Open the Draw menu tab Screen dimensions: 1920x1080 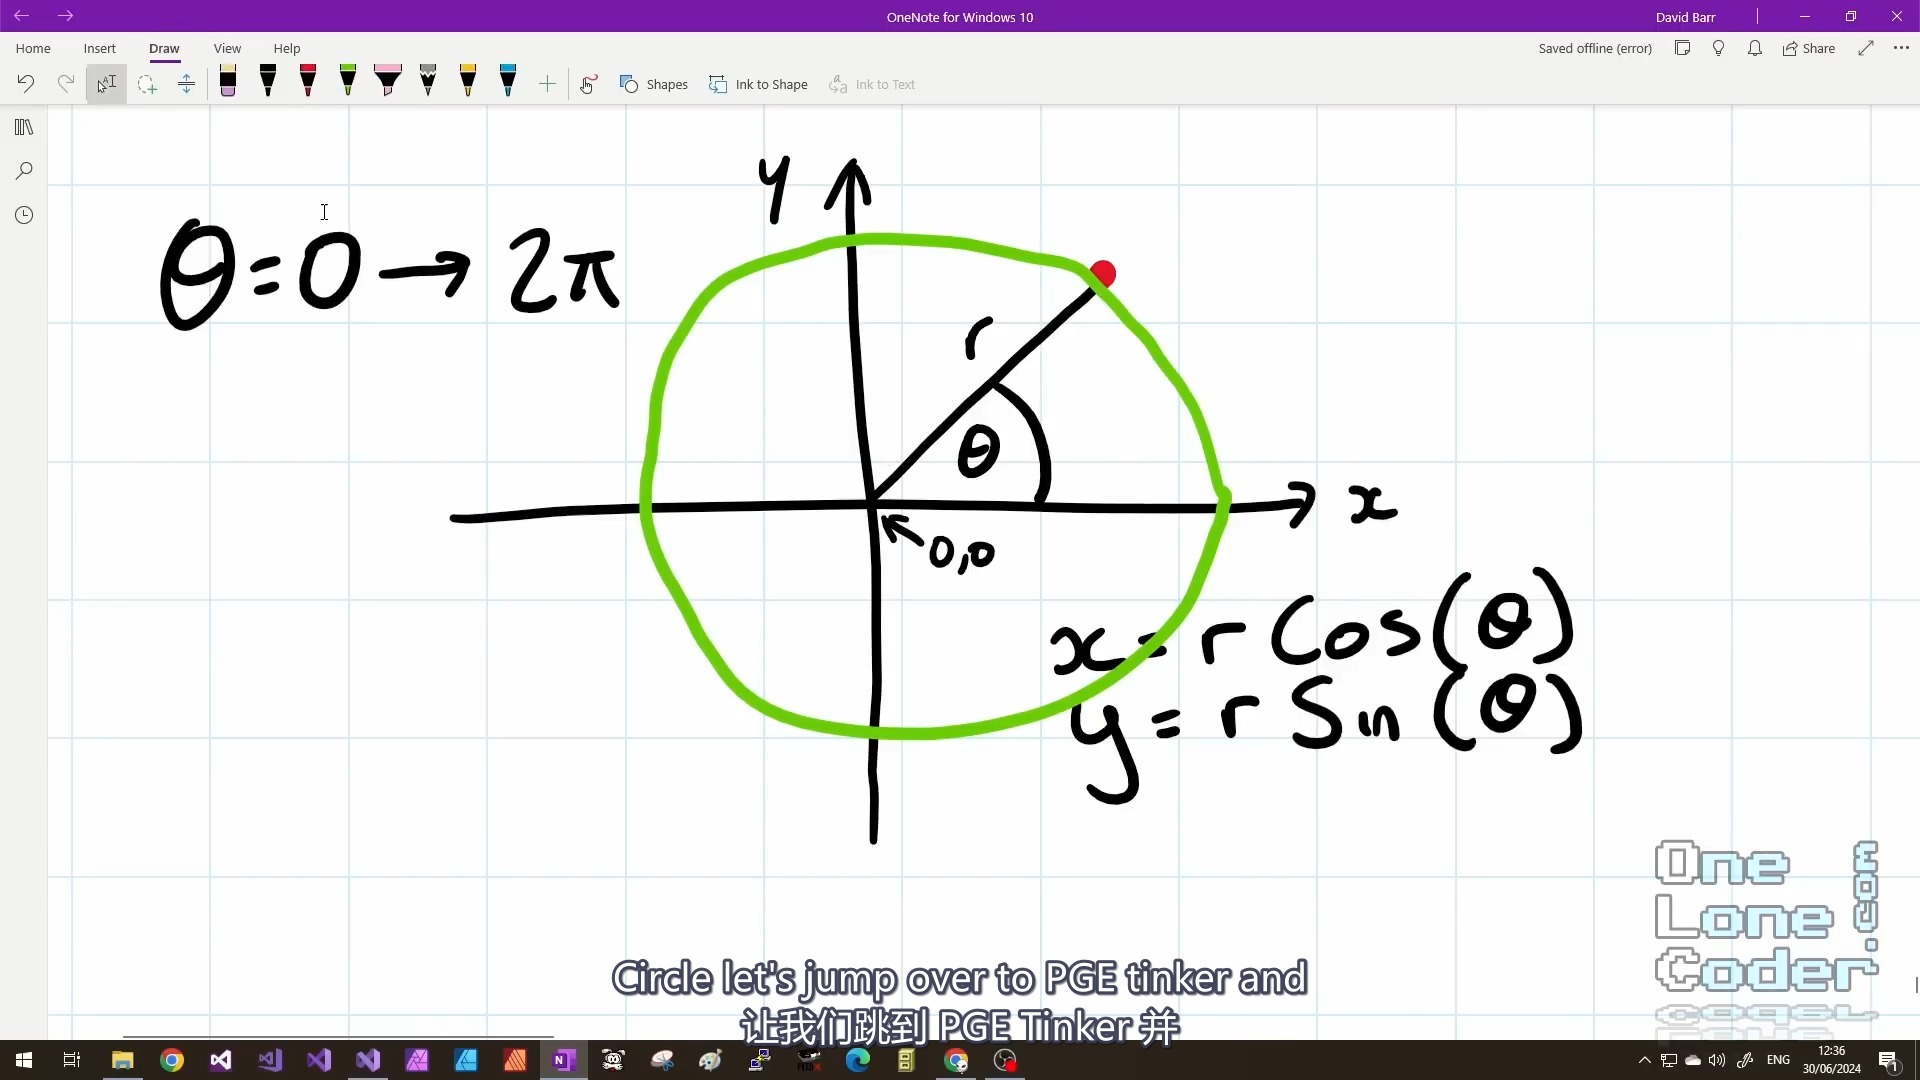coord(164,49)
